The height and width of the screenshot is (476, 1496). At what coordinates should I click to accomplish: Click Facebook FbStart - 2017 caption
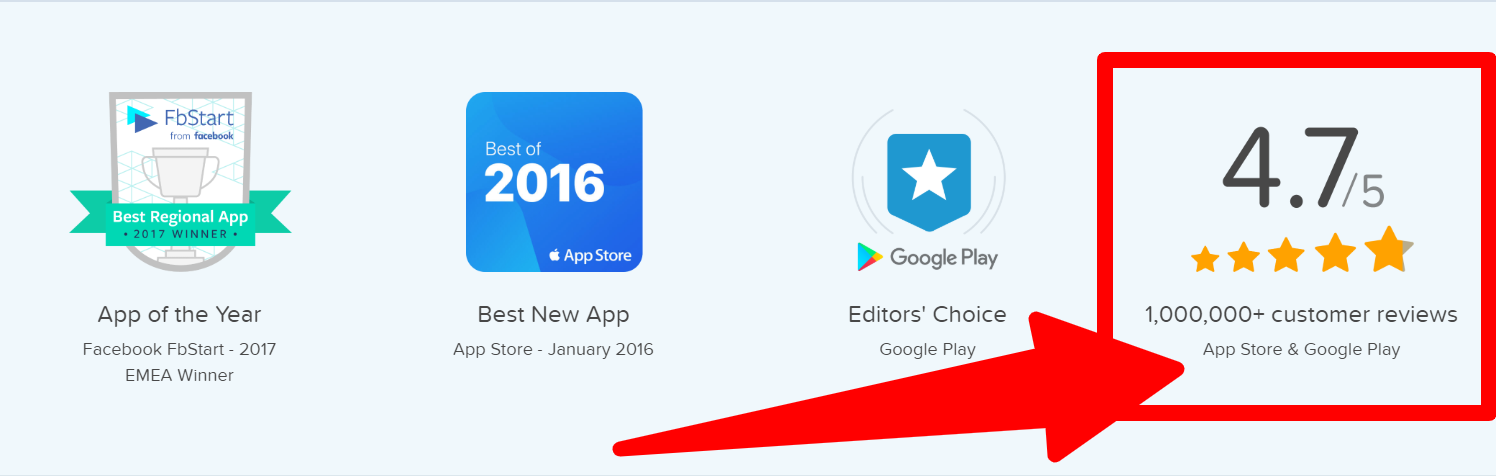point(180,349)
